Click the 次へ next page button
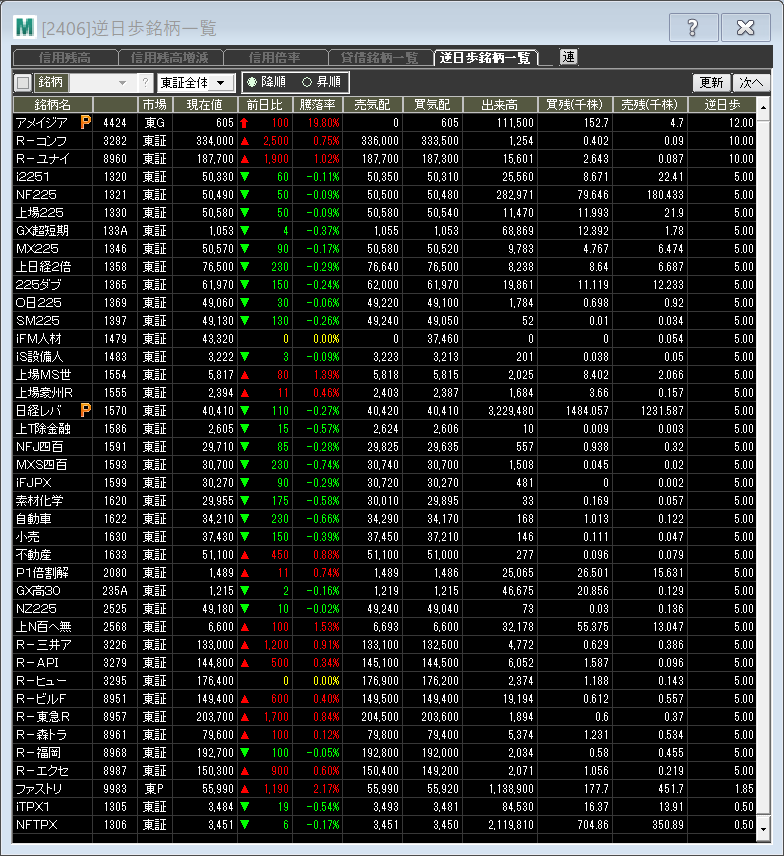This screenshot has height=856, width=784. pyautogui.click(x=750, y=83)
